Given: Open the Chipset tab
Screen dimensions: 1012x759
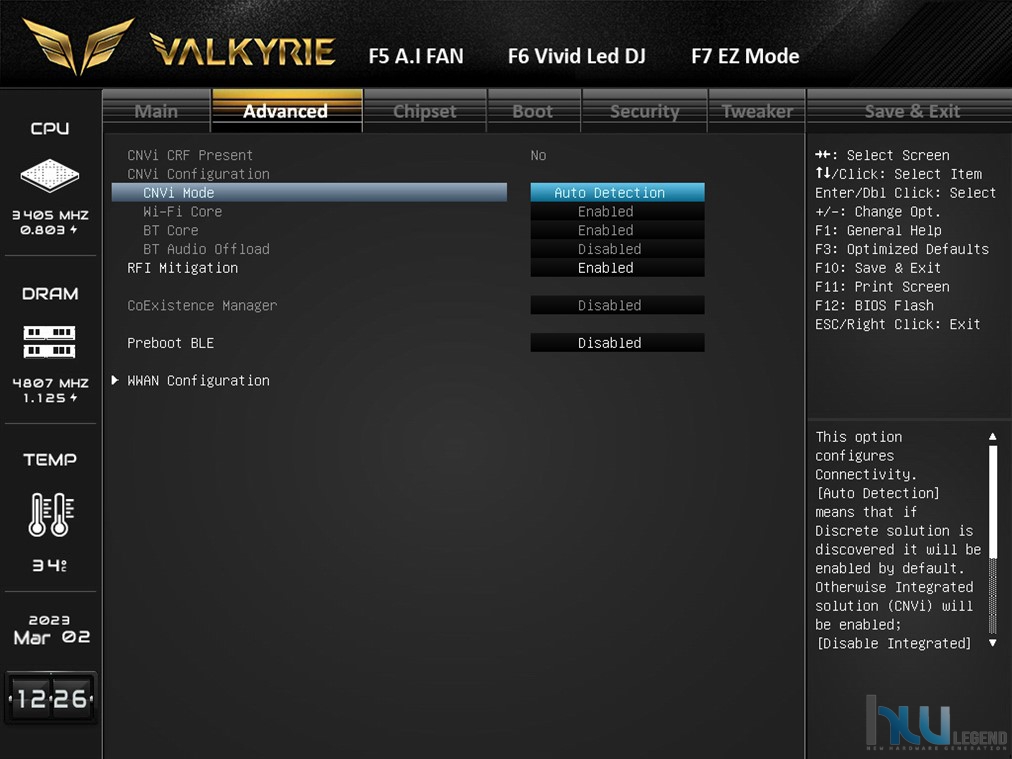Looking at the screenshot, I should click(425, 111).
